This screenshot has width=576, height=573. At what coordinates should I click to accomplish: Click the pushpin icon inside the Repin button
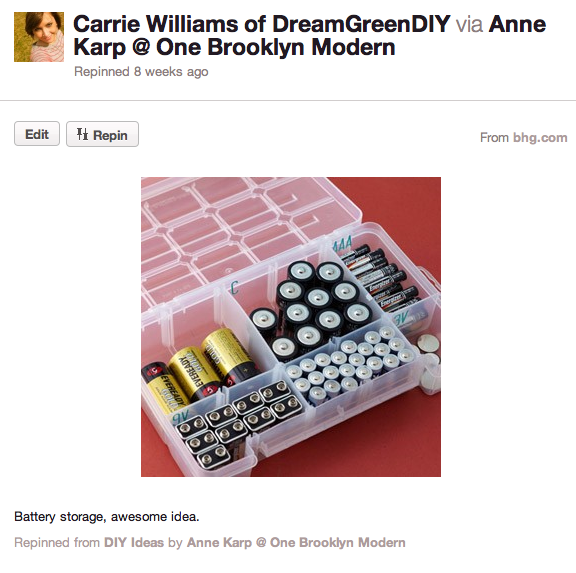pos(82,134)
